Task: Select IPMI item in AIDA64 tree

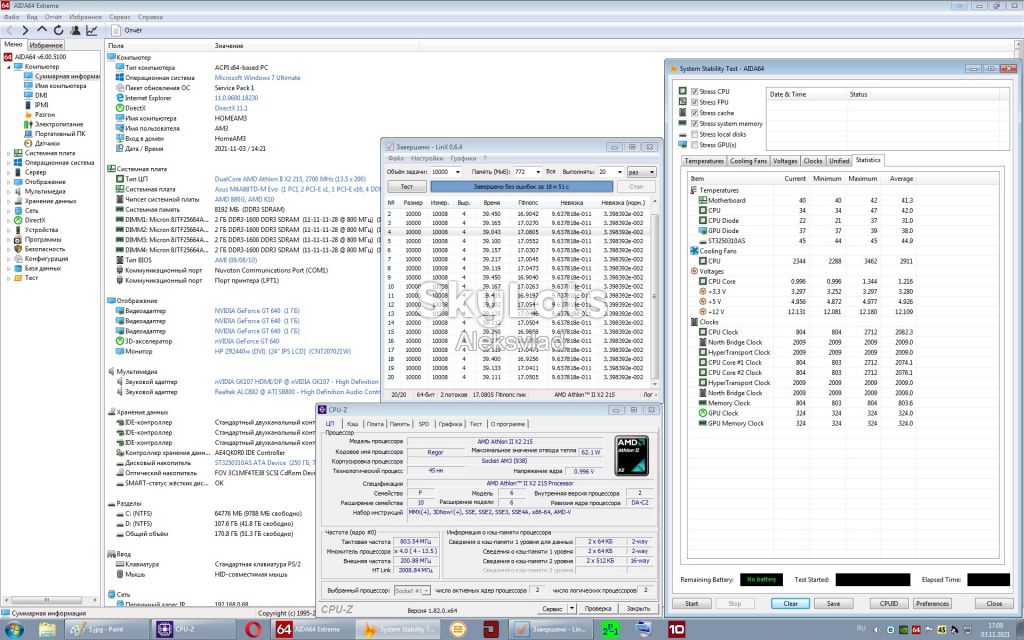Action: tap(41, 104)
